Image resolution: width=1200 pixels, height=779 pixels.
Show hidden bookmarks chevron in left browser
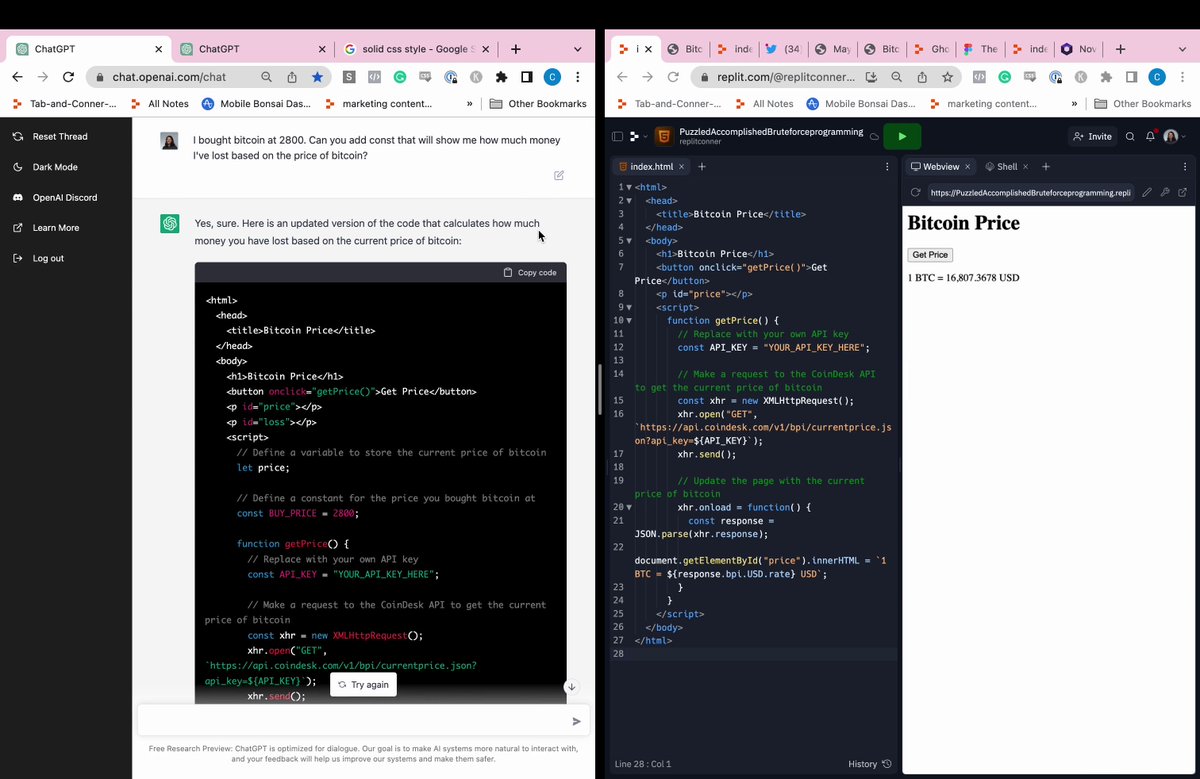tap(469, 103)
